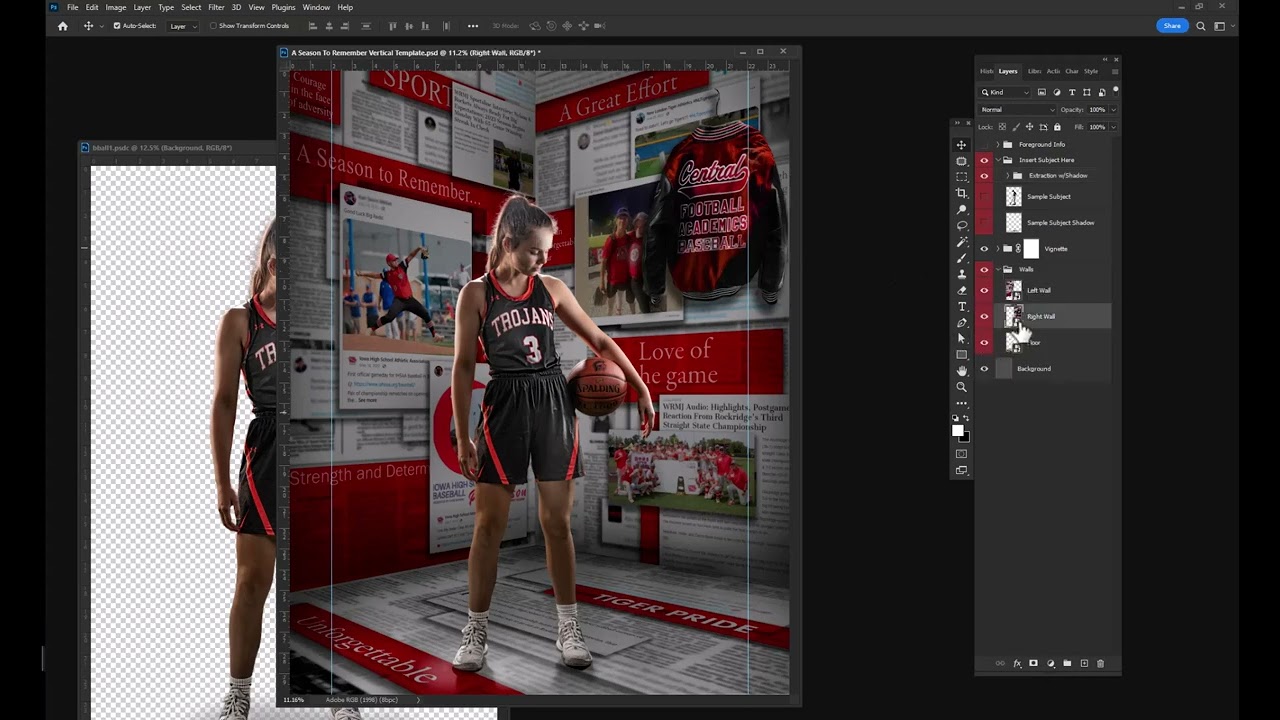Screen dimensions: 1280x720
Task: Open the search magnifier in the top bar
Action: 1201,26
